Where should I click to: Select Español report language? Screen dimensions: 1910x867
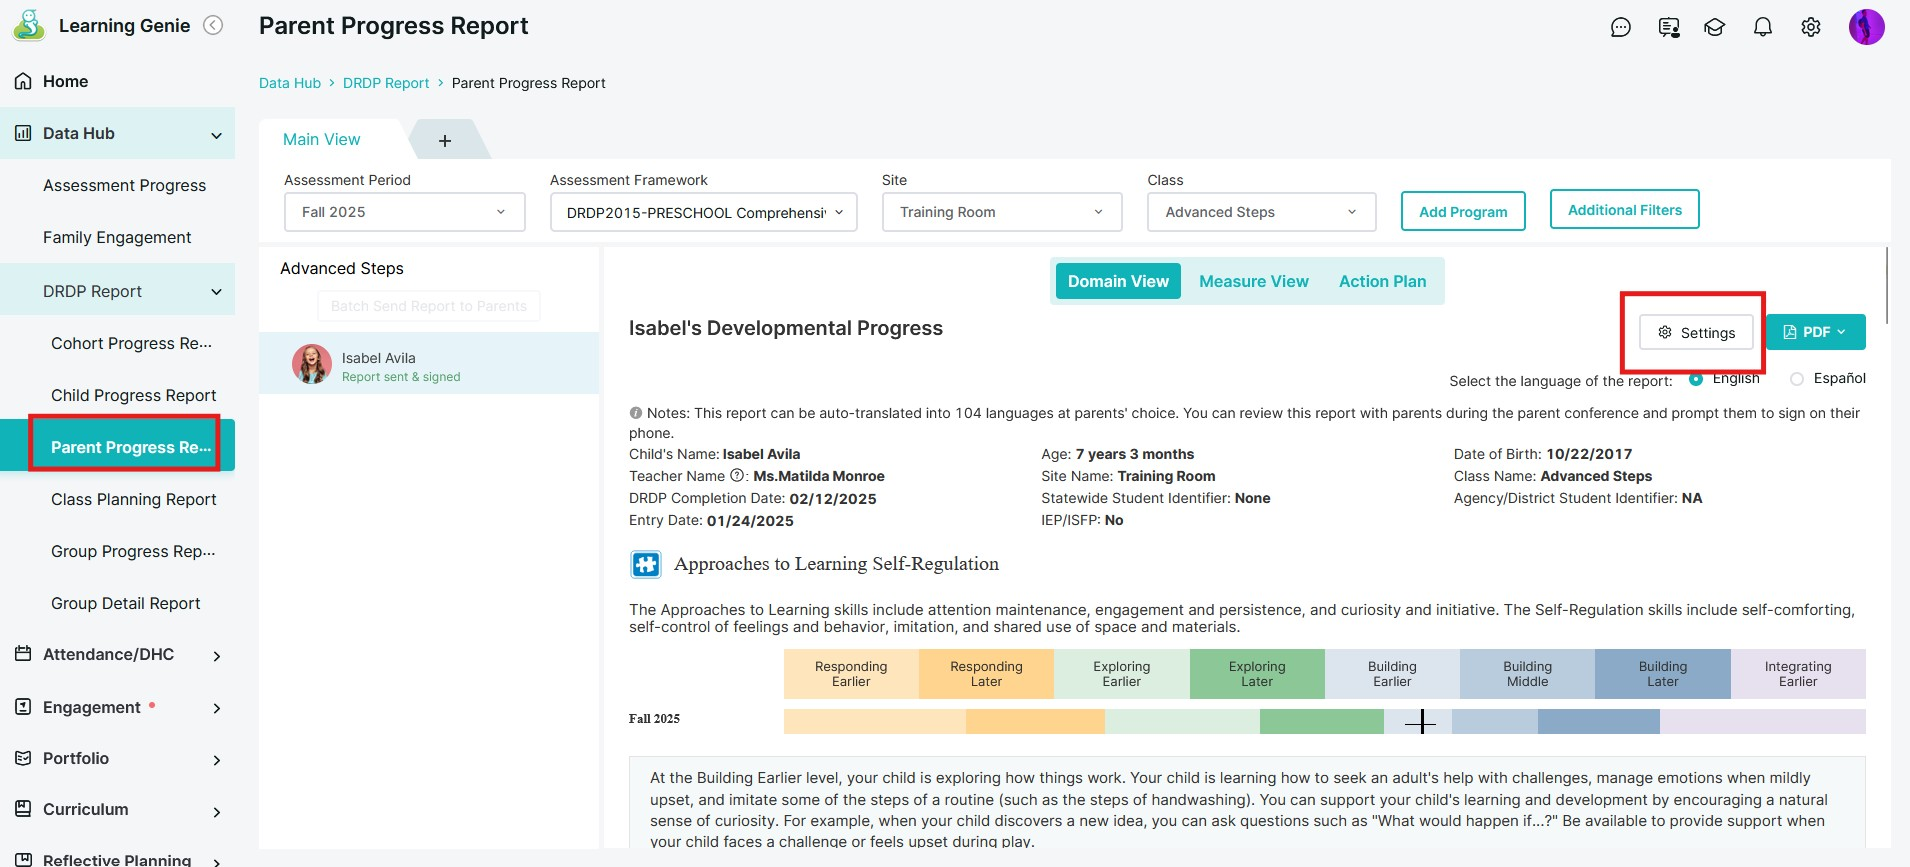point(1797,379)
